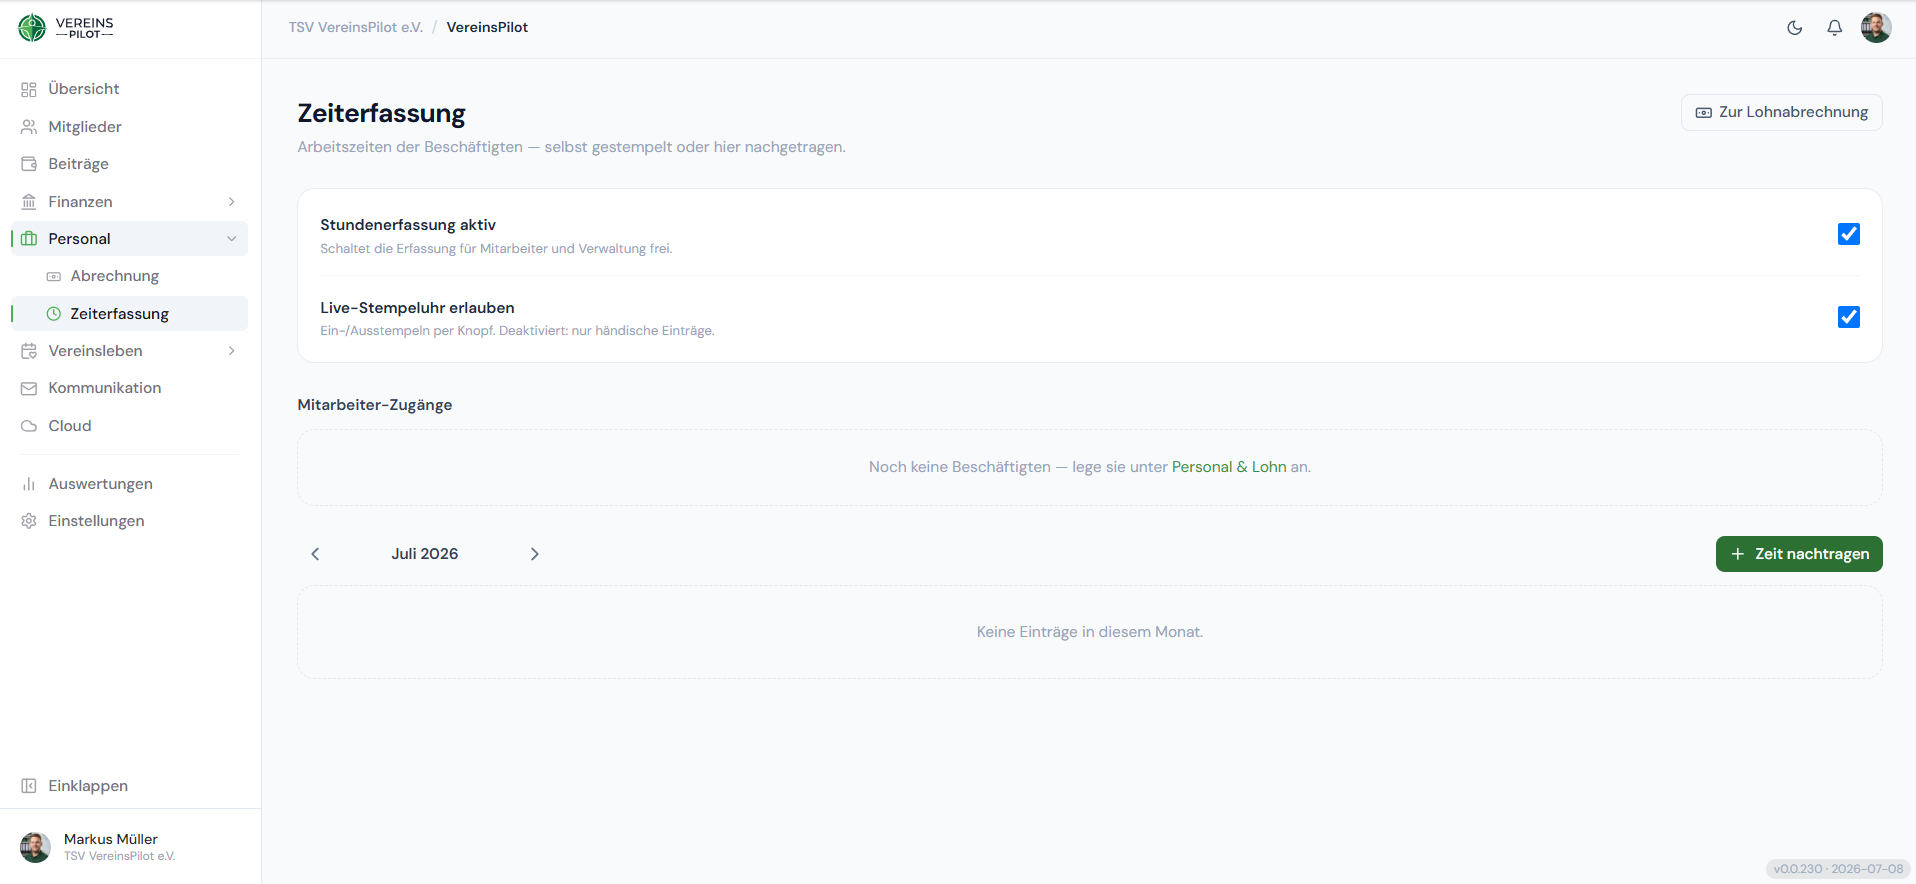Collapse the Personal submenu chevron
The image size is (1916, 884).
tap(232, 239)
